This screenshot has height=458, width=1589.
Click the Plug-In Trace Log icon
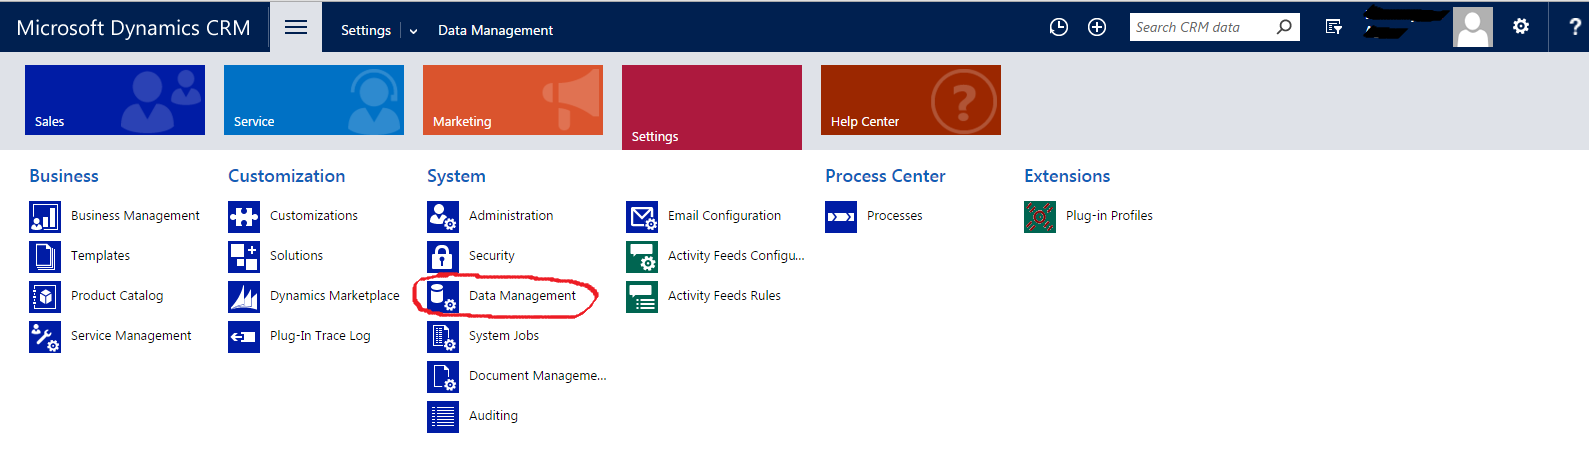click(244, 336)
